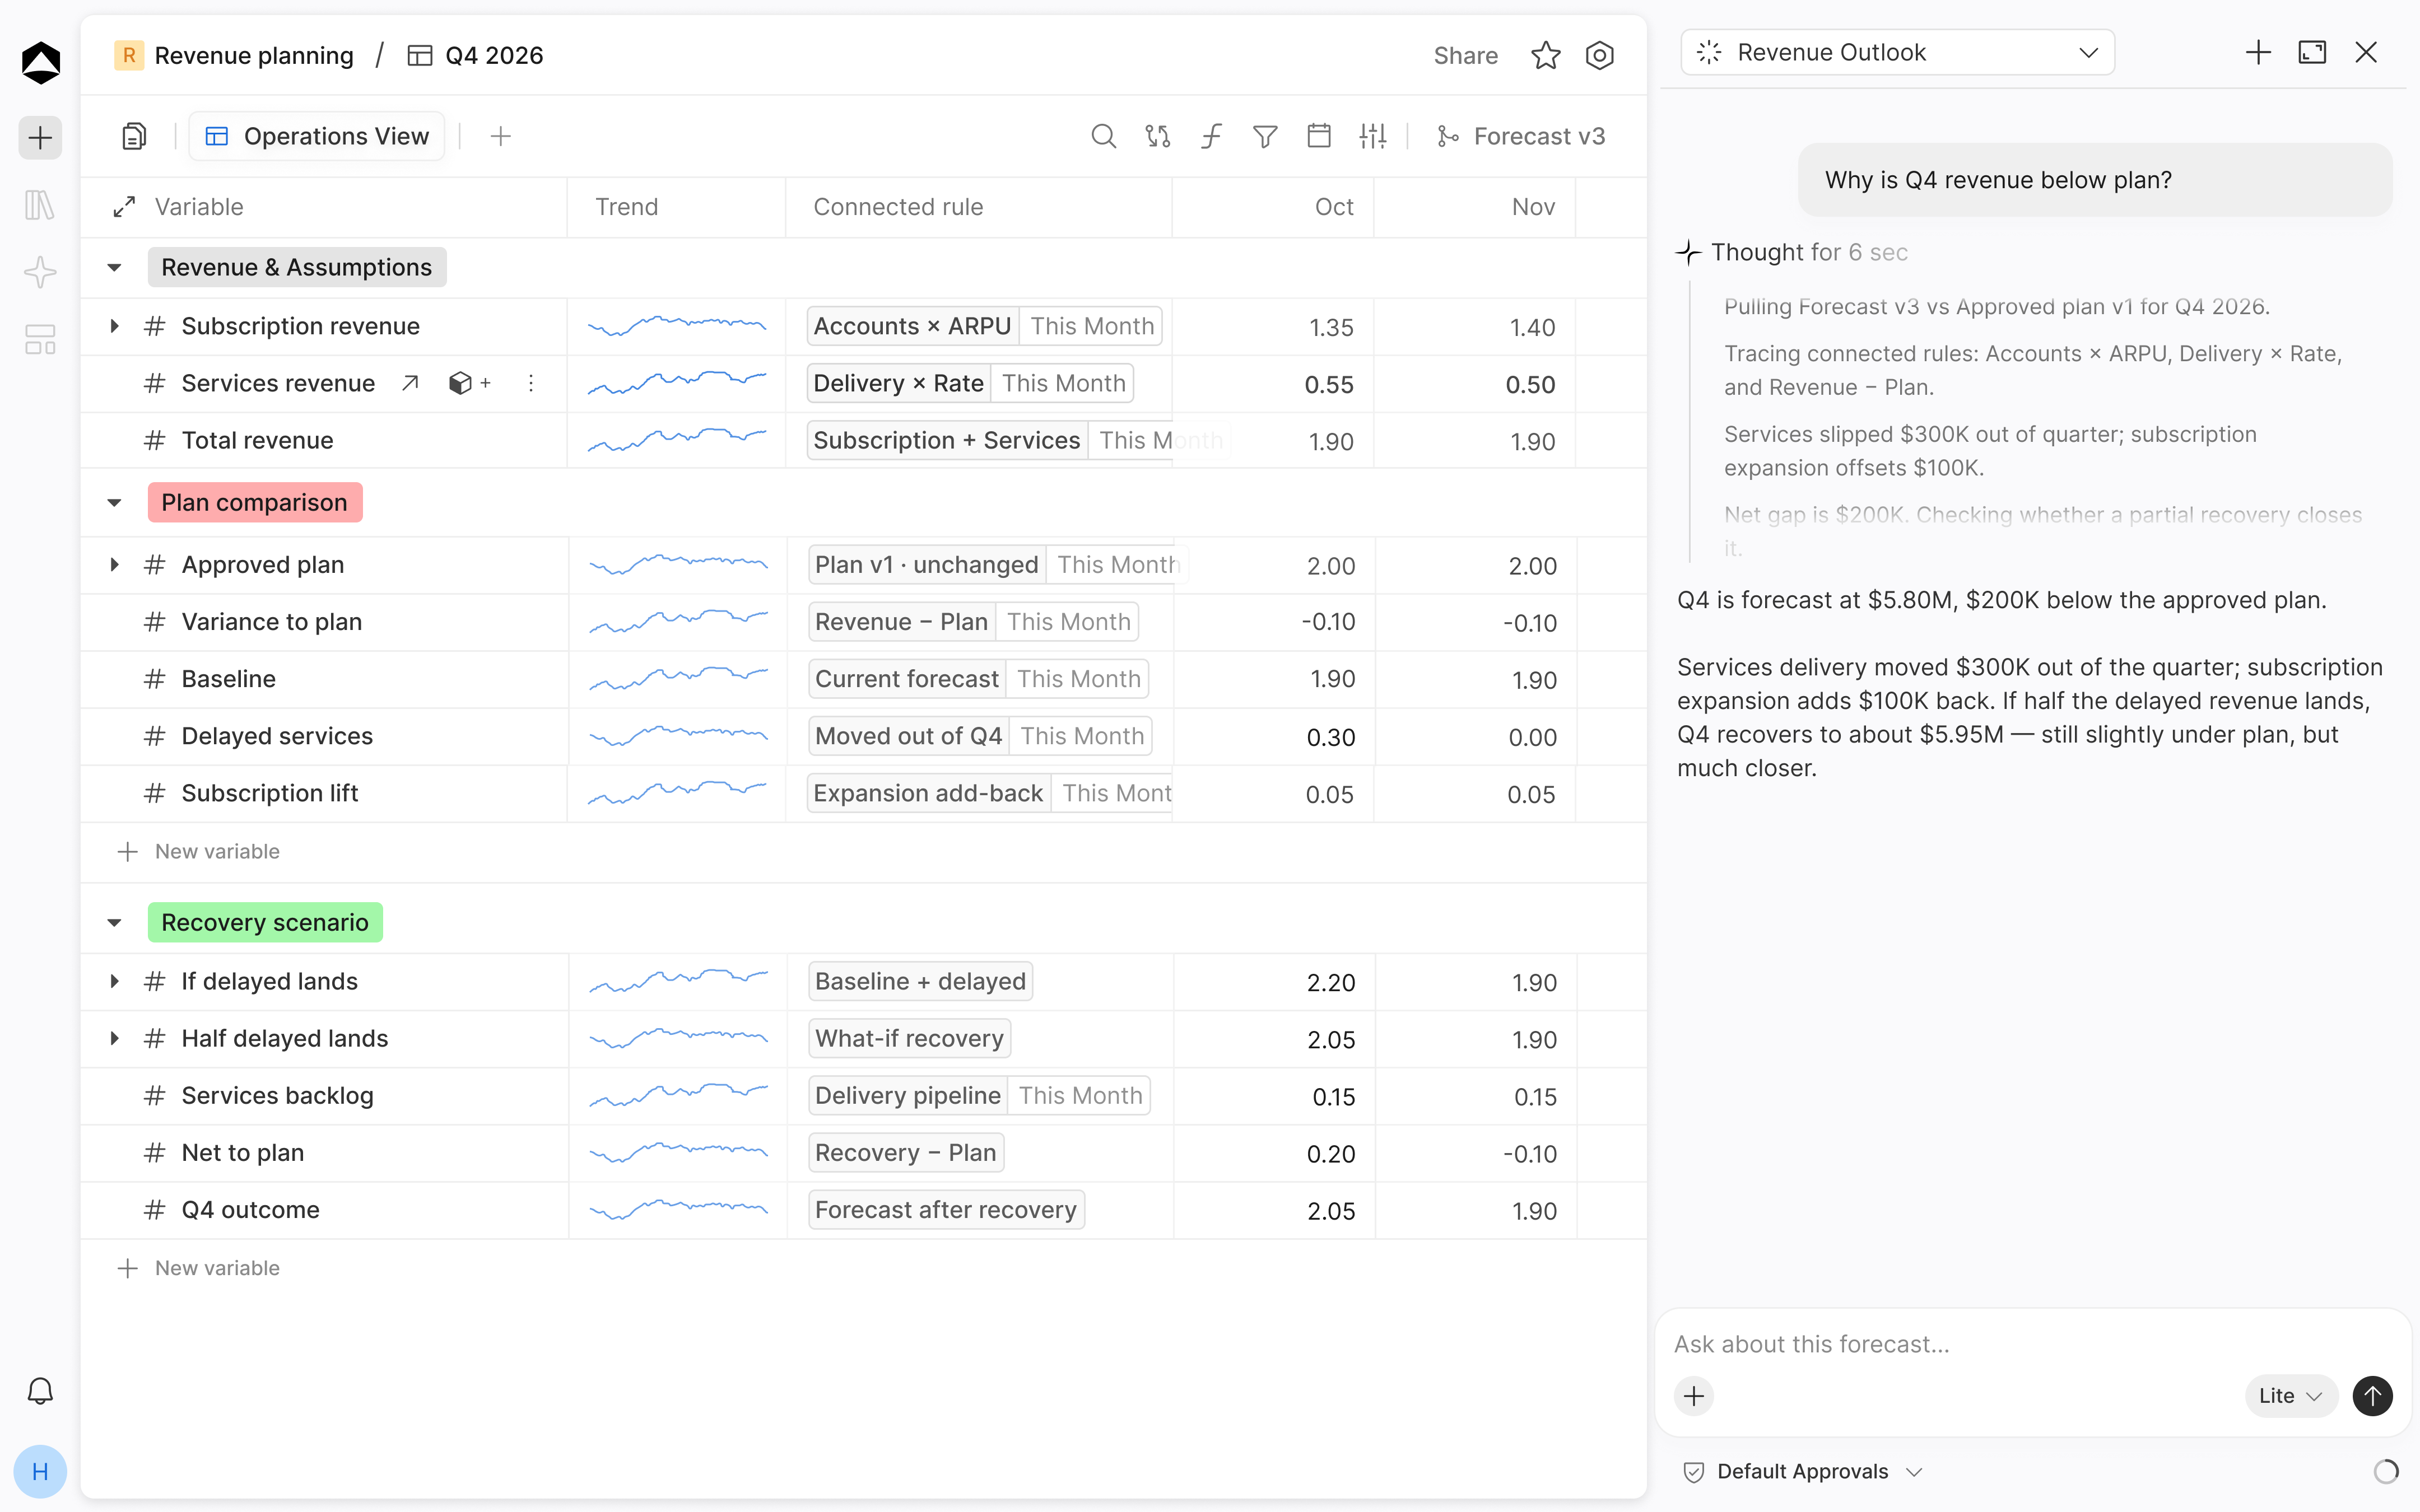Collapse the Plan comparison group
Image resolution: width=2420 pixels, height=1512 pixels.
click(x=114, y=502)
